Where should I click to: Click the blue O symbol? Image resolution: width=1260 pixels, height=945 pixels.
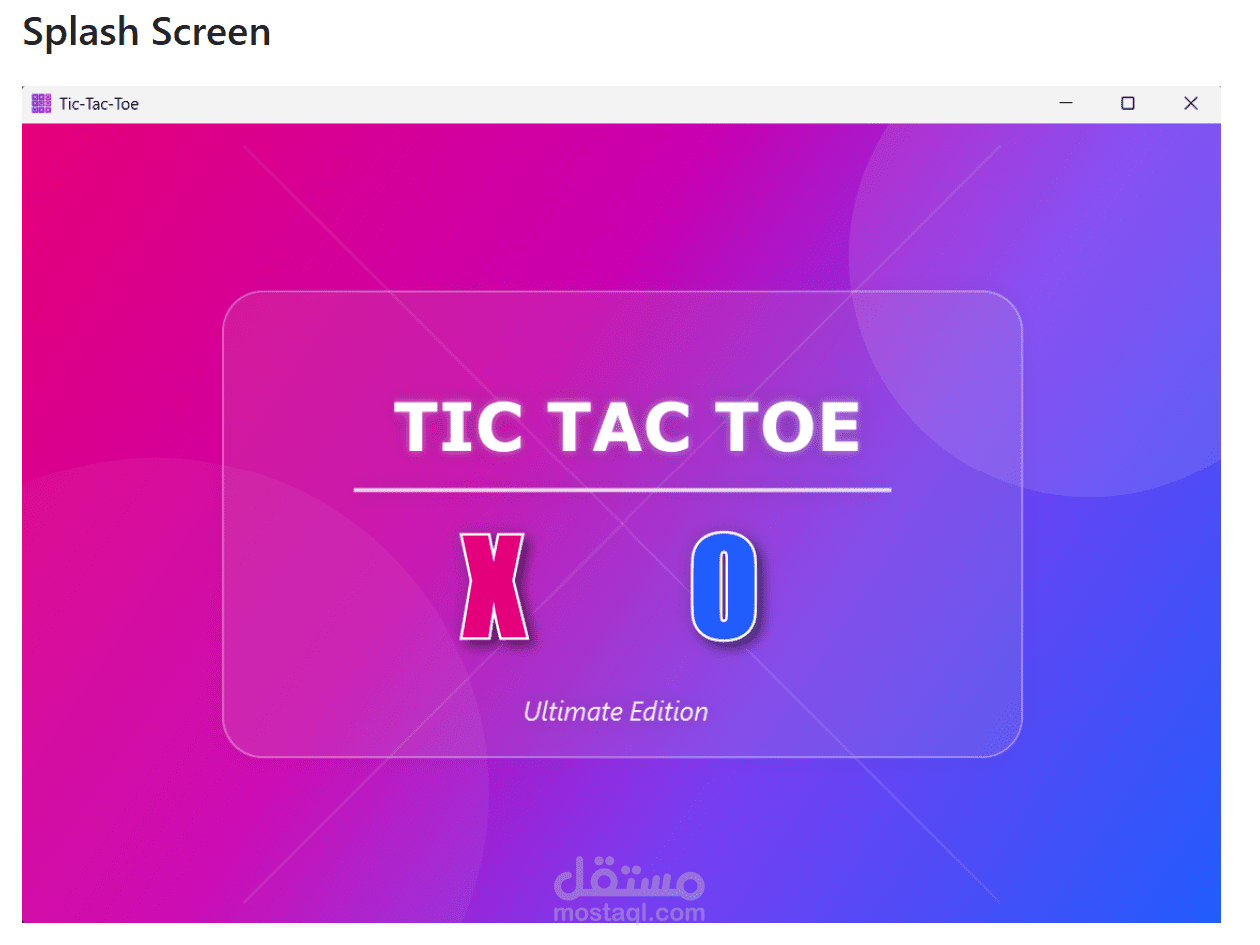click(x=724, y=587)
